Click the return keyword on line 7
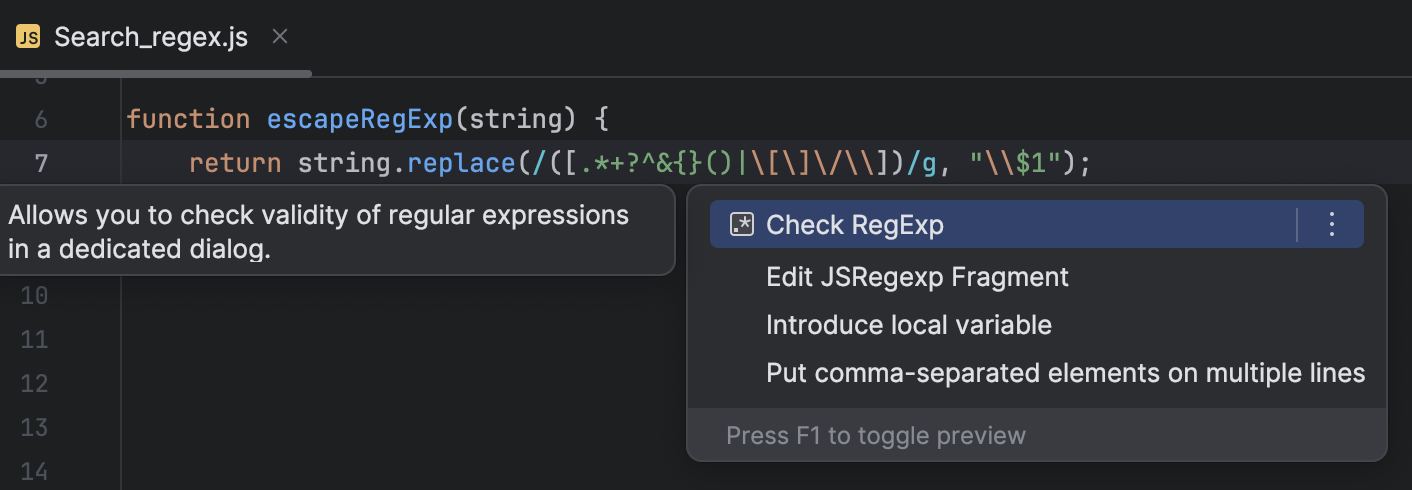 pos(235,163)
